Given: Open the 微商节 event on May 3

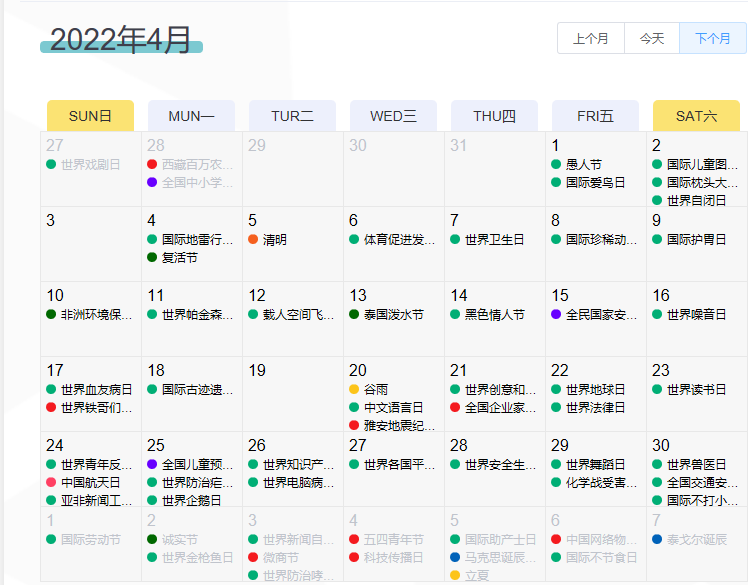Looking at the screenshot, I should (x=280, y=558).
